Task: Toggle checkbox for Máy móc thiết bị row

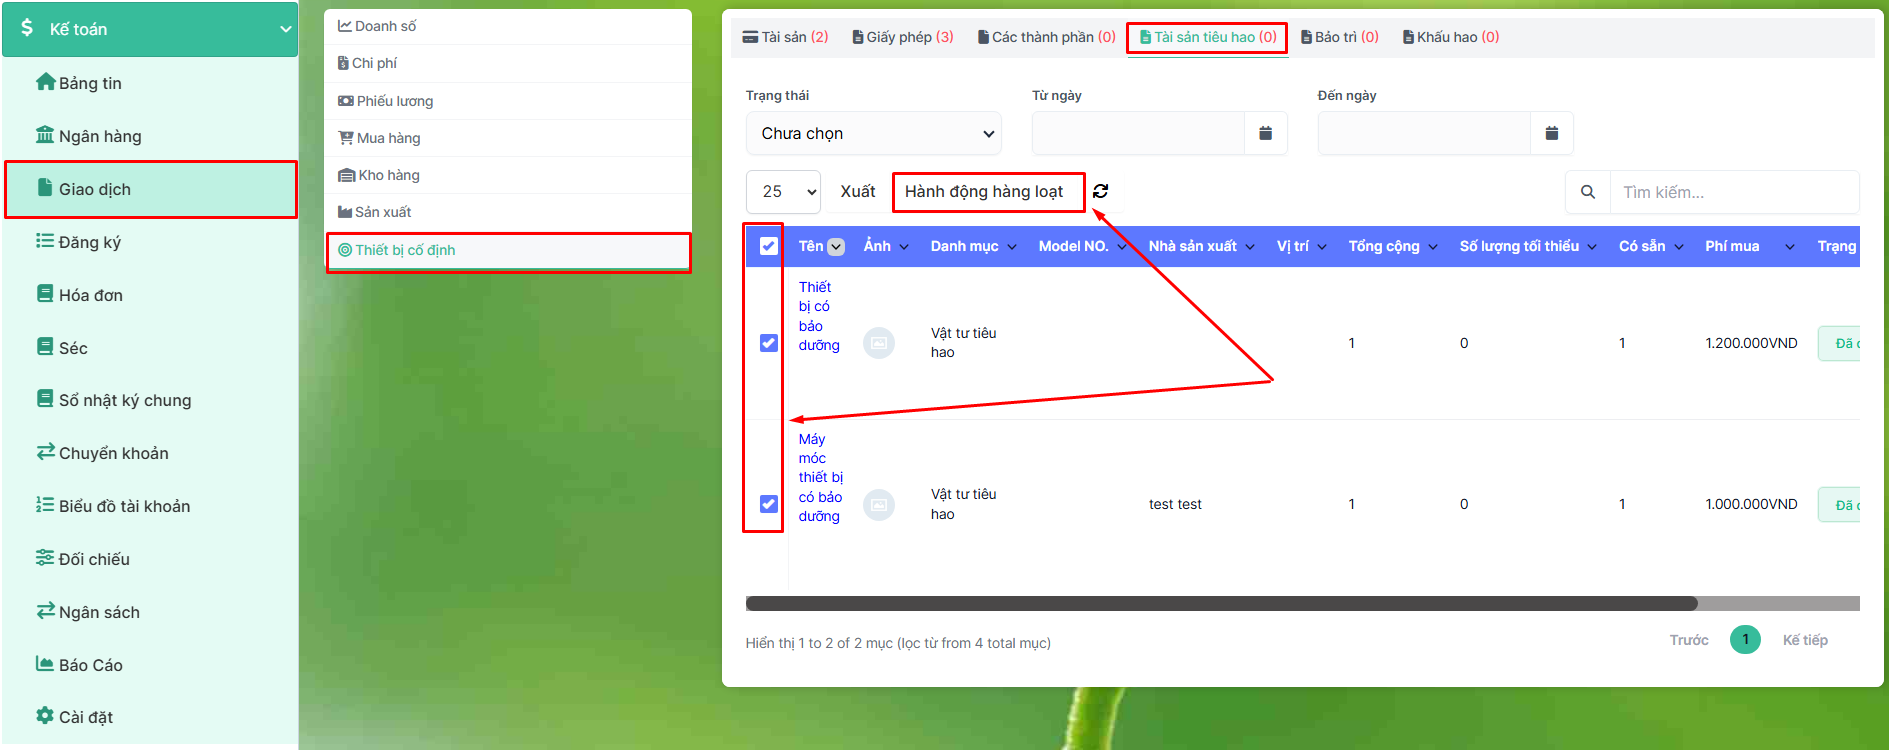Action: tap(768, 504)
